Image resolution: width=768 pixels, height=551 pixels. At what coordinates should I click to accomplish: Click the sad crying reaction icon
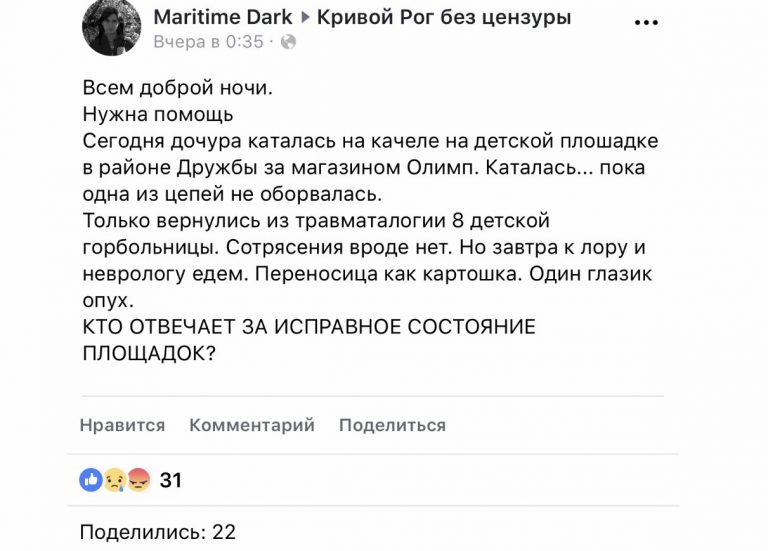(x=115, y=479)
